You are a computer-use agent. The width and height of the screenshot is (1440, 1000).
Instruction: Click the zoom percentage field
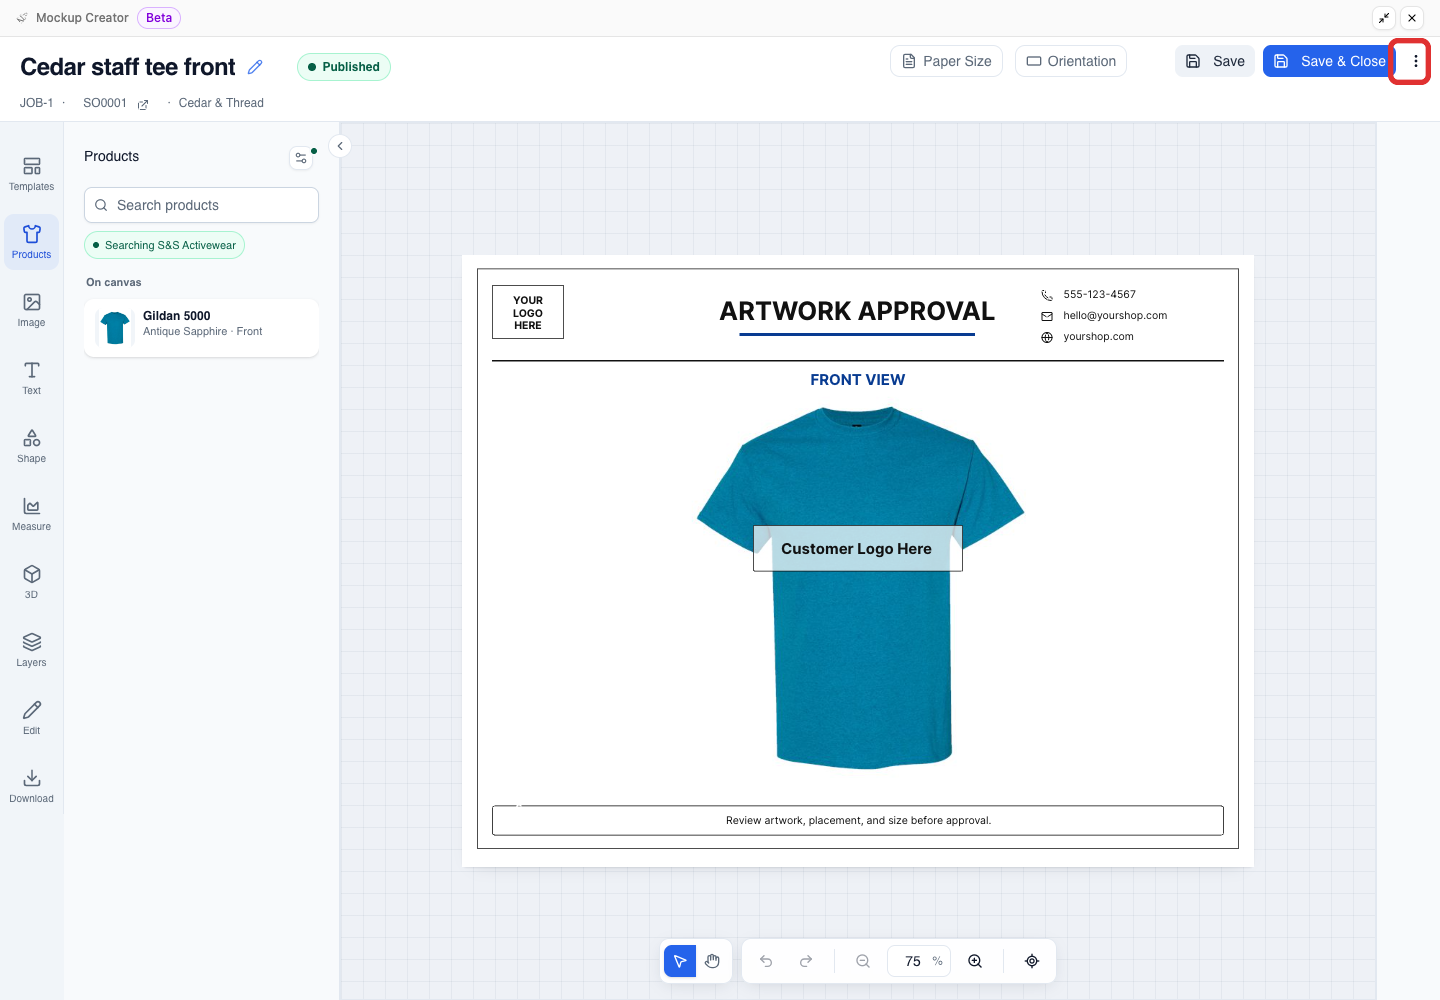919,961
